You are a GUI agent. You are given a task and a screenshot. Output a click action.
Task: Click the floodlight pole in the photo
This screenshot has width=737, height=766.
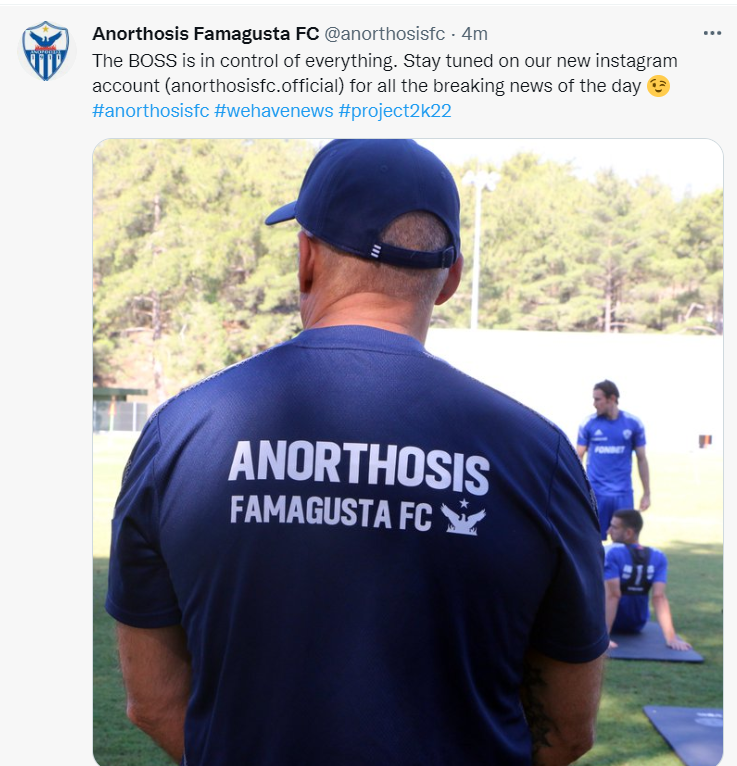tap(477, 249)
